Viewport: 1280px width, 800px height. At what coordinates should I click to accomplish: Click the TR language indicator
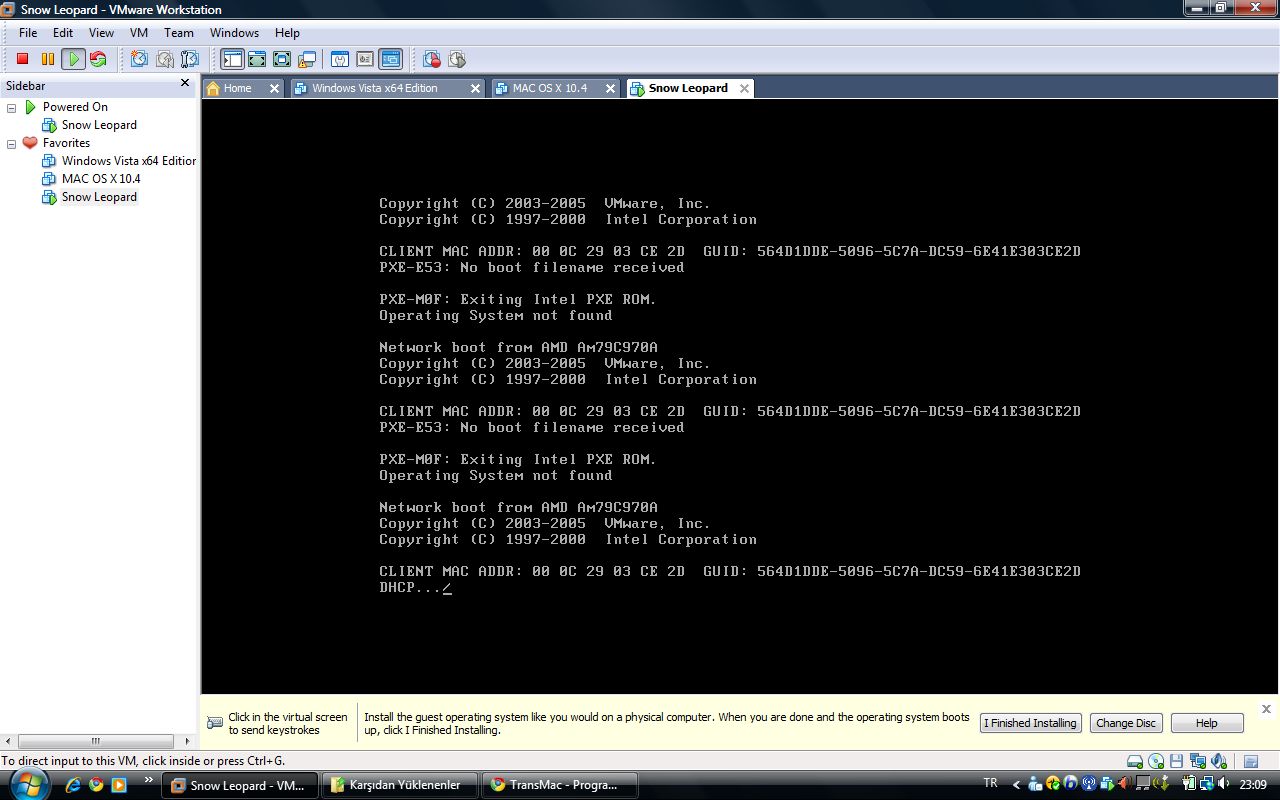(x=990, y=783)
